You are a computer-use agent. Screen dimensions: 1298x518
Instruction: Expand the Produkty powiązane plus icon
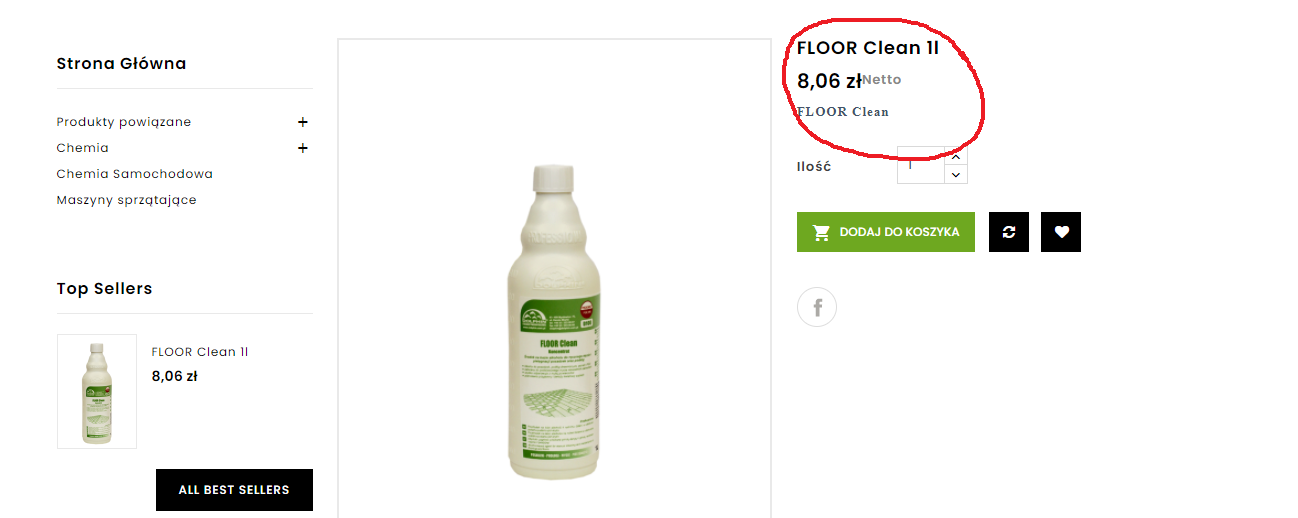point(303,122)
